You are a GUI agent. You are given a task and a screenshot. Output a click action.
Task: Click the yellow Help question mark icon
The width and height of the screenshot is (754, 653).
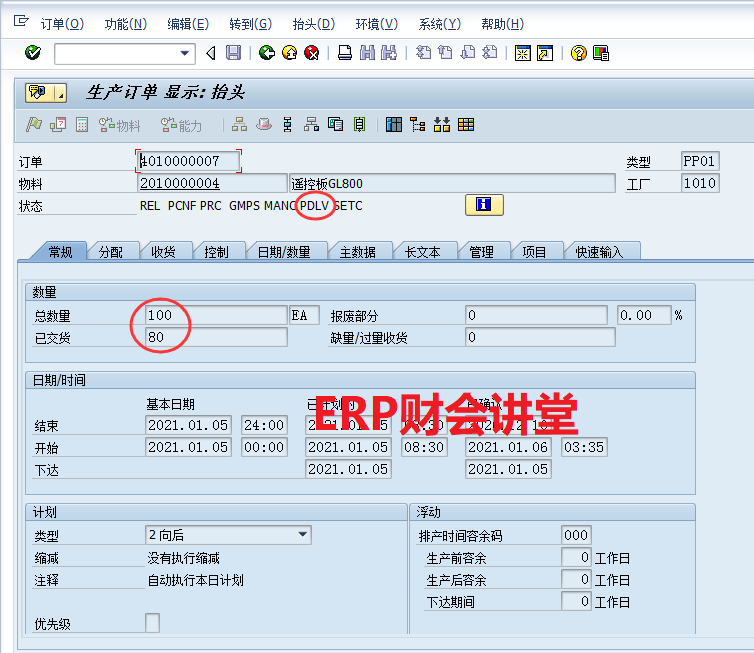tap(578, 53)
